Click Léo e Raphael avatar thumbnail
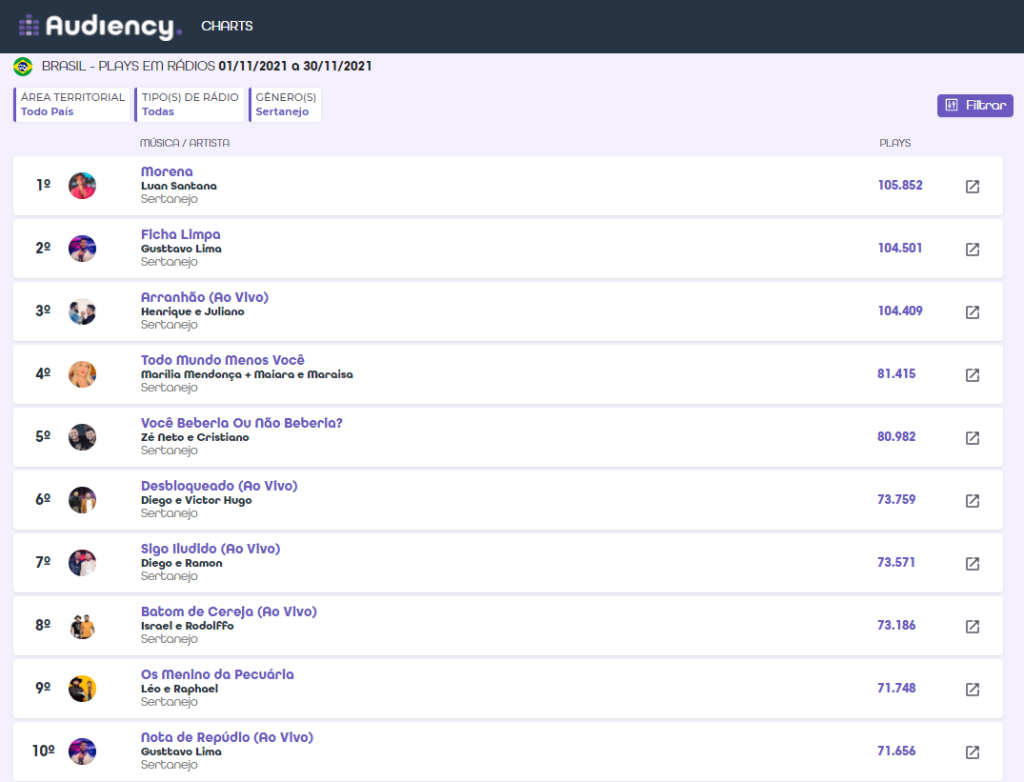 82,688
